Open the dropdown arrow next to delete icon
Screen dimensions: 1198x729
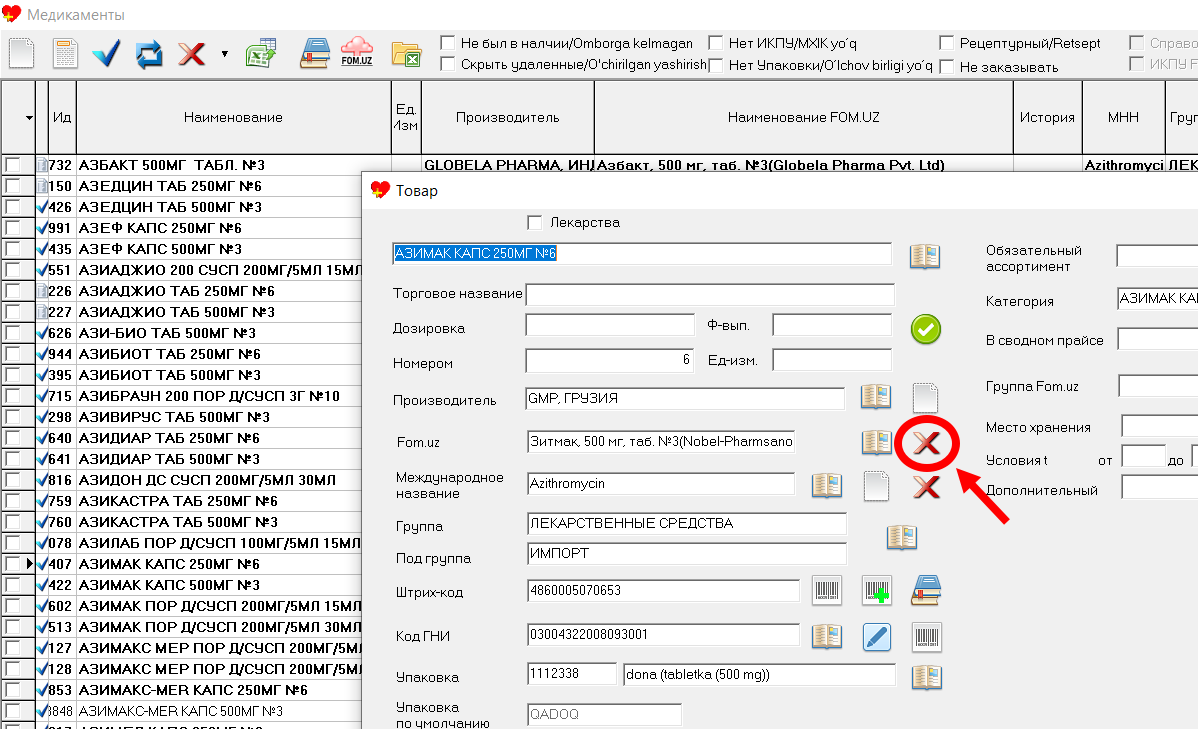[x=225, y=54]
